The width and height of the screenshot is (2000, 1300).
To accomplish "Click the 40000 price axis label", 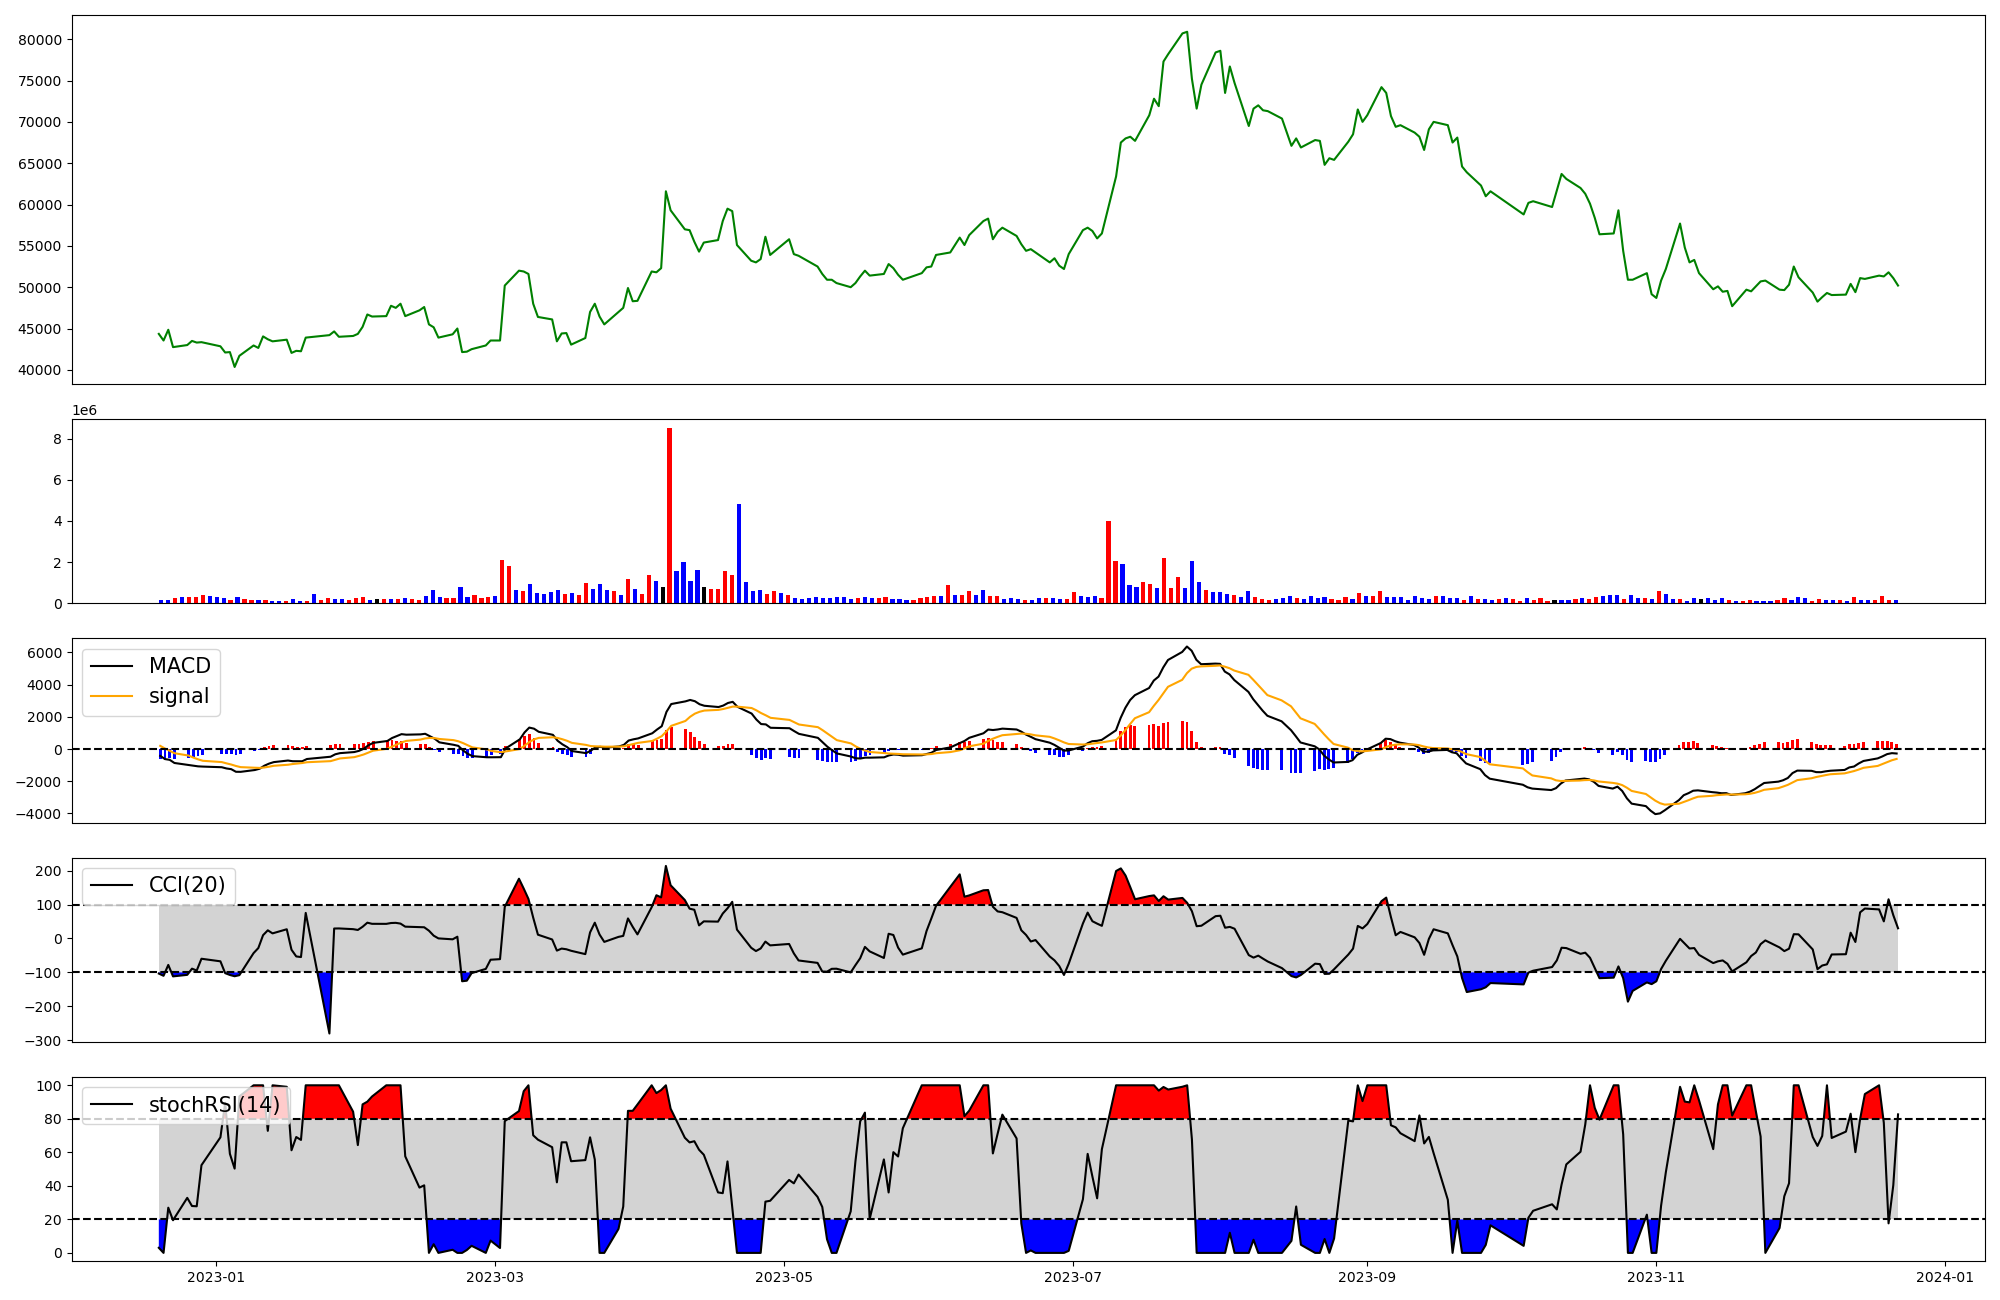I will point(40,370).
